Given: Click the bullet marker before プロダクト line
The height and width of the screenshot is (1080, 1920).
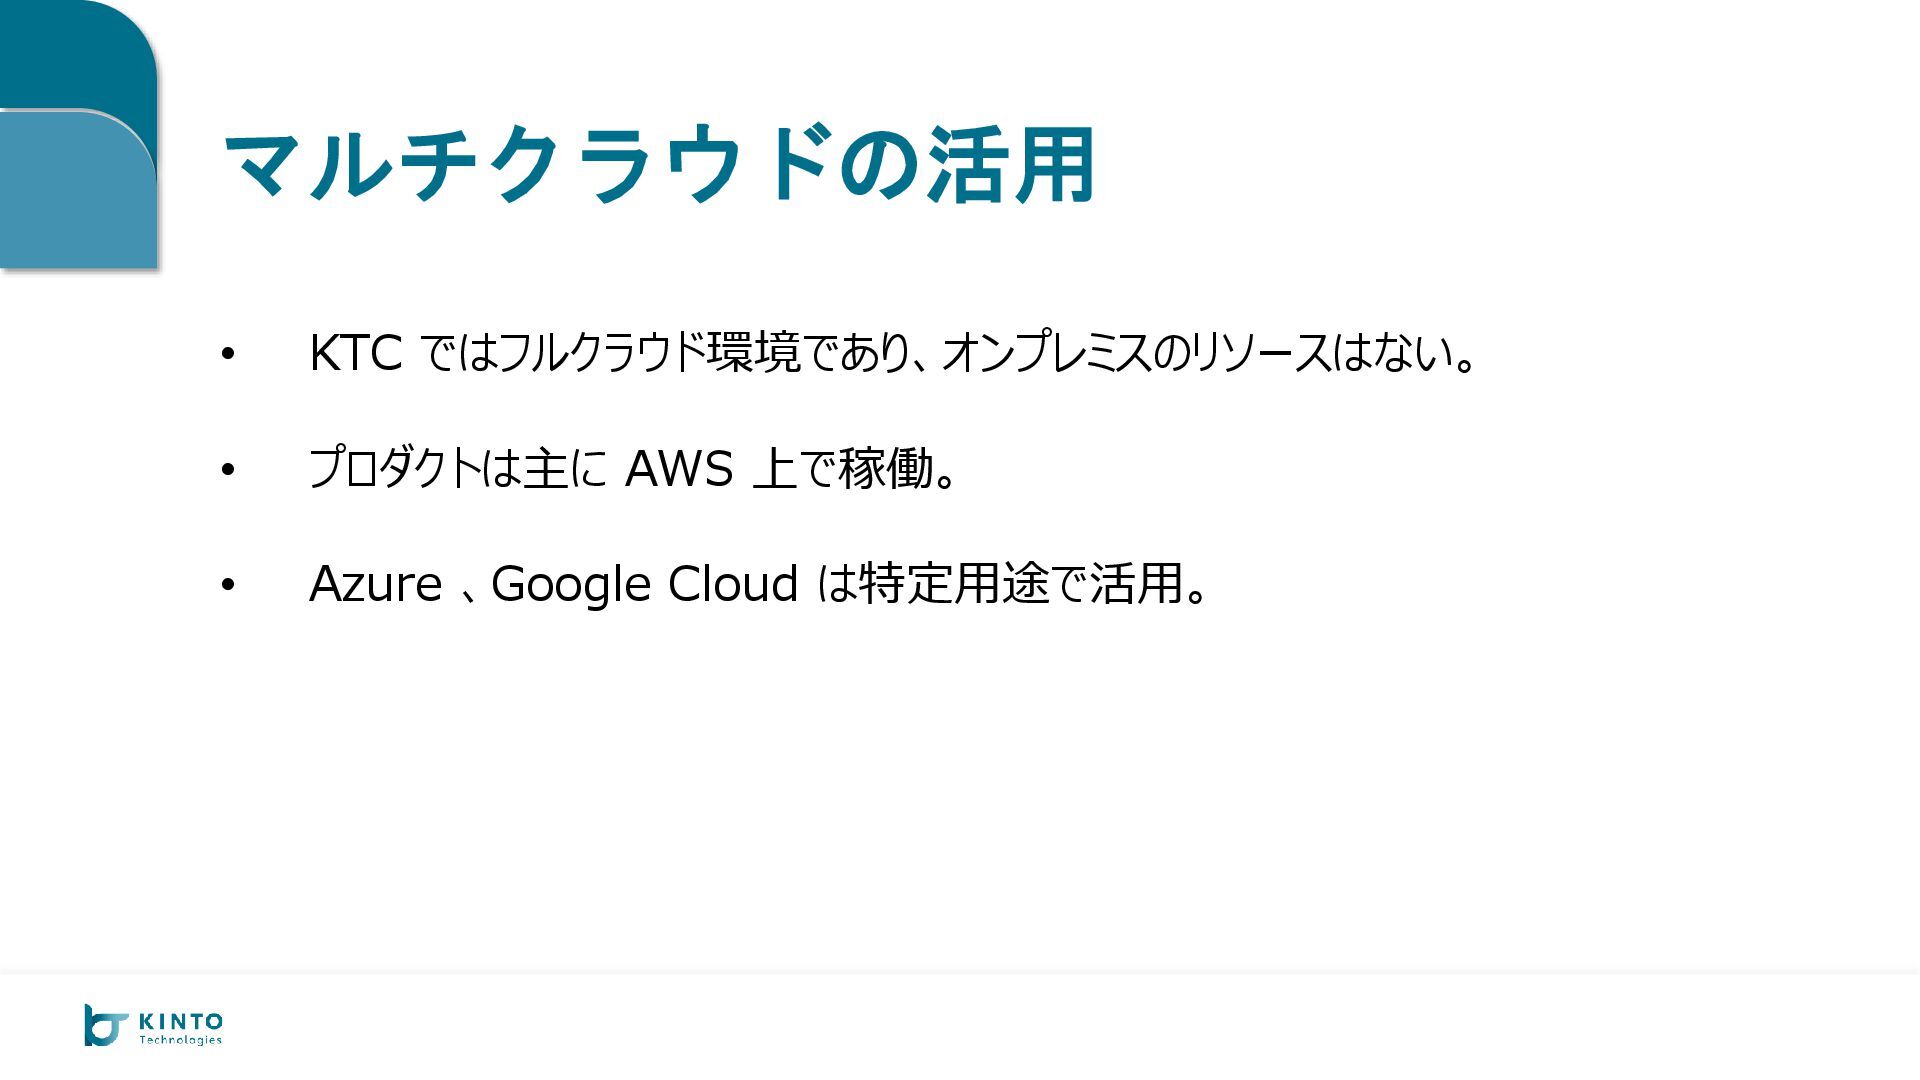Looking at the screenshot, I should pos(228,469).
